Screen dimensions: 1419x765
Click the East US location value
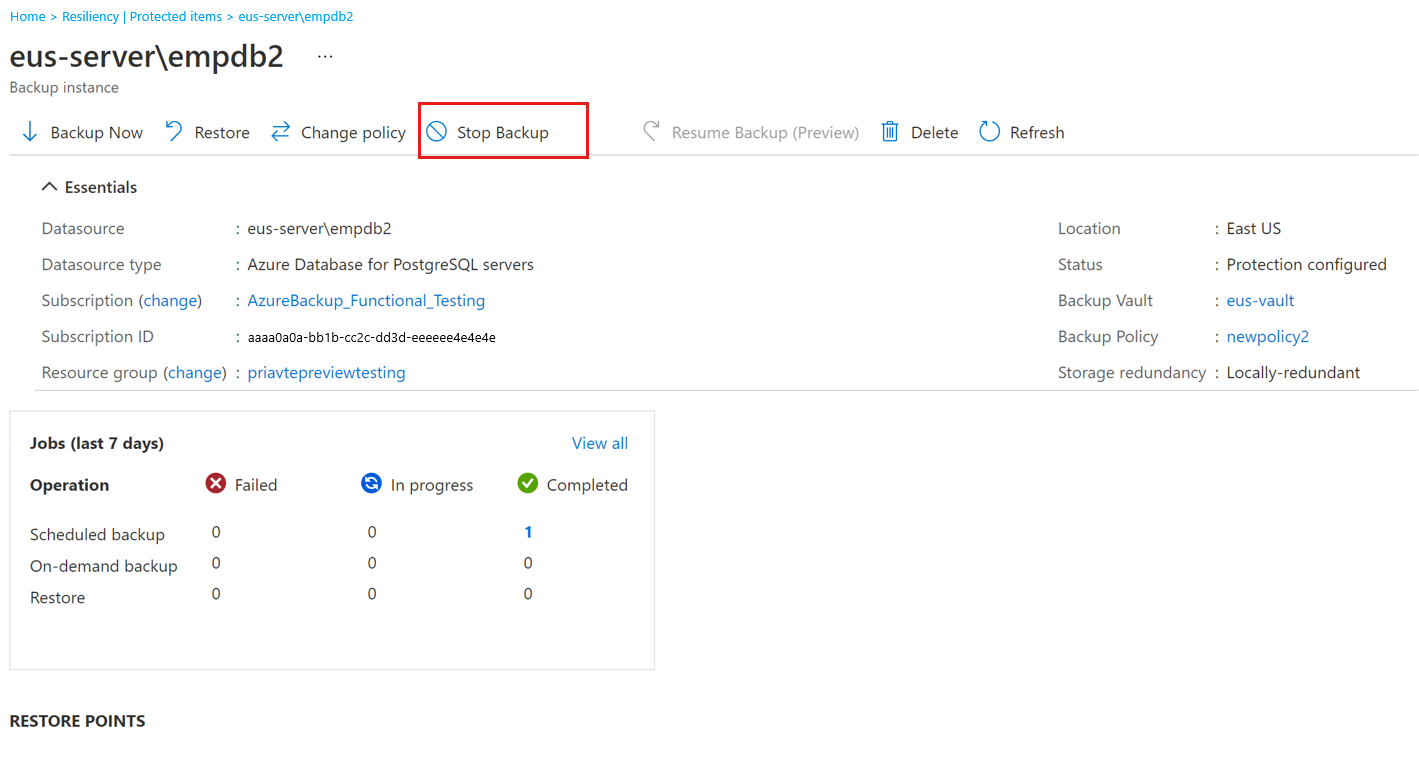(x=1254, y=229)
